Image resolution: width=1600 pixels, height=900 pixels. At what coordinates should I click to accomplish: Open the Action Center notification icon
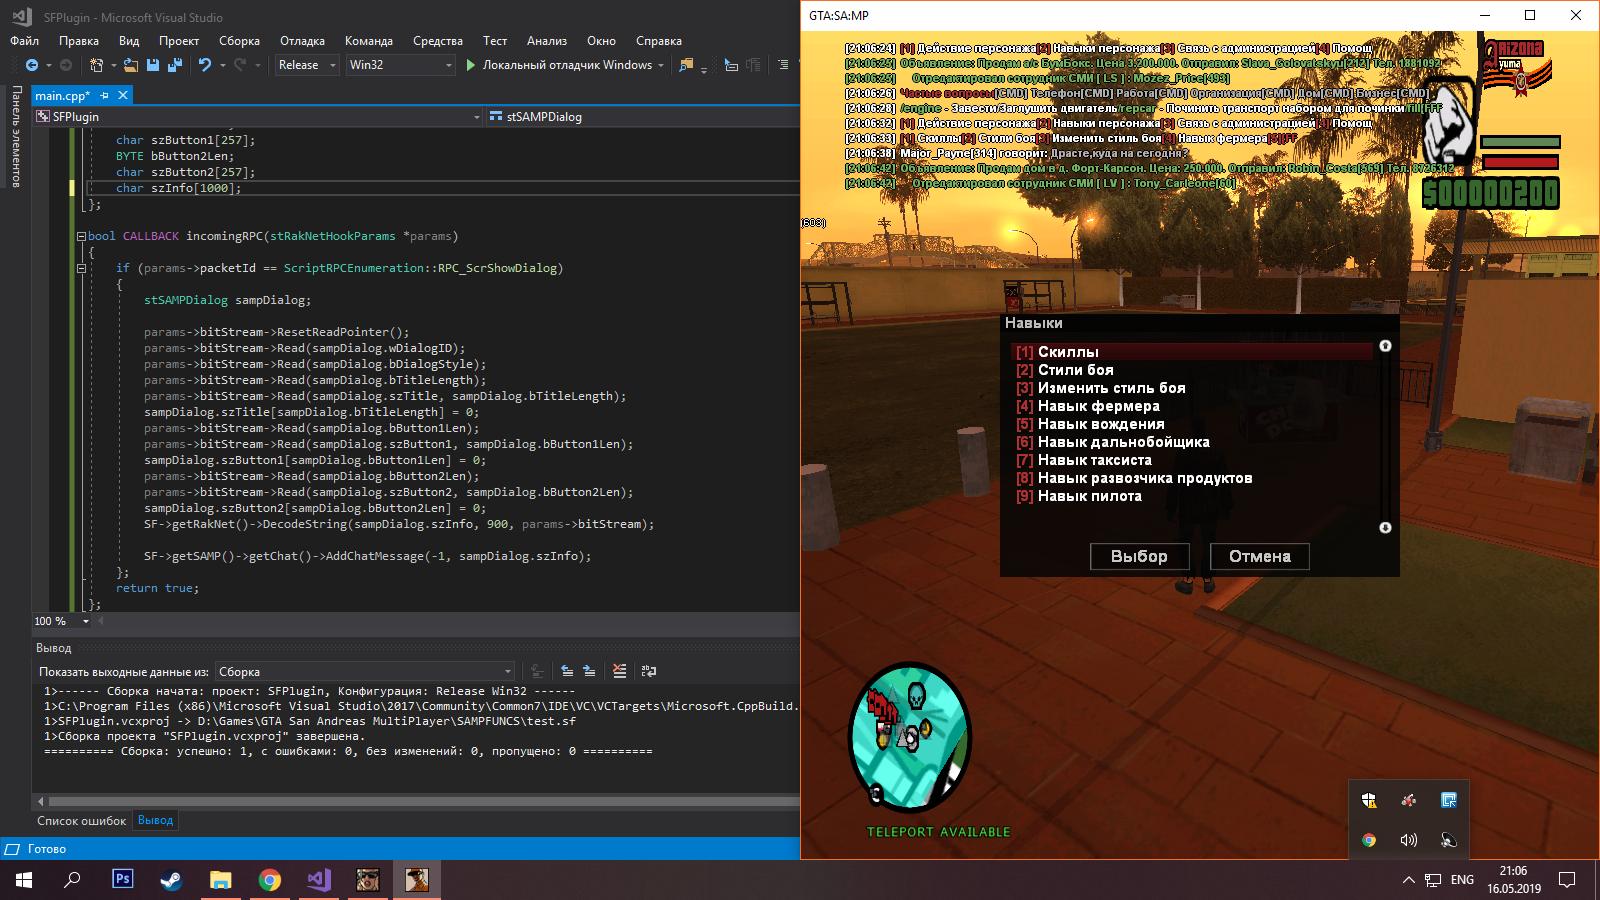tap(1567, 880)
